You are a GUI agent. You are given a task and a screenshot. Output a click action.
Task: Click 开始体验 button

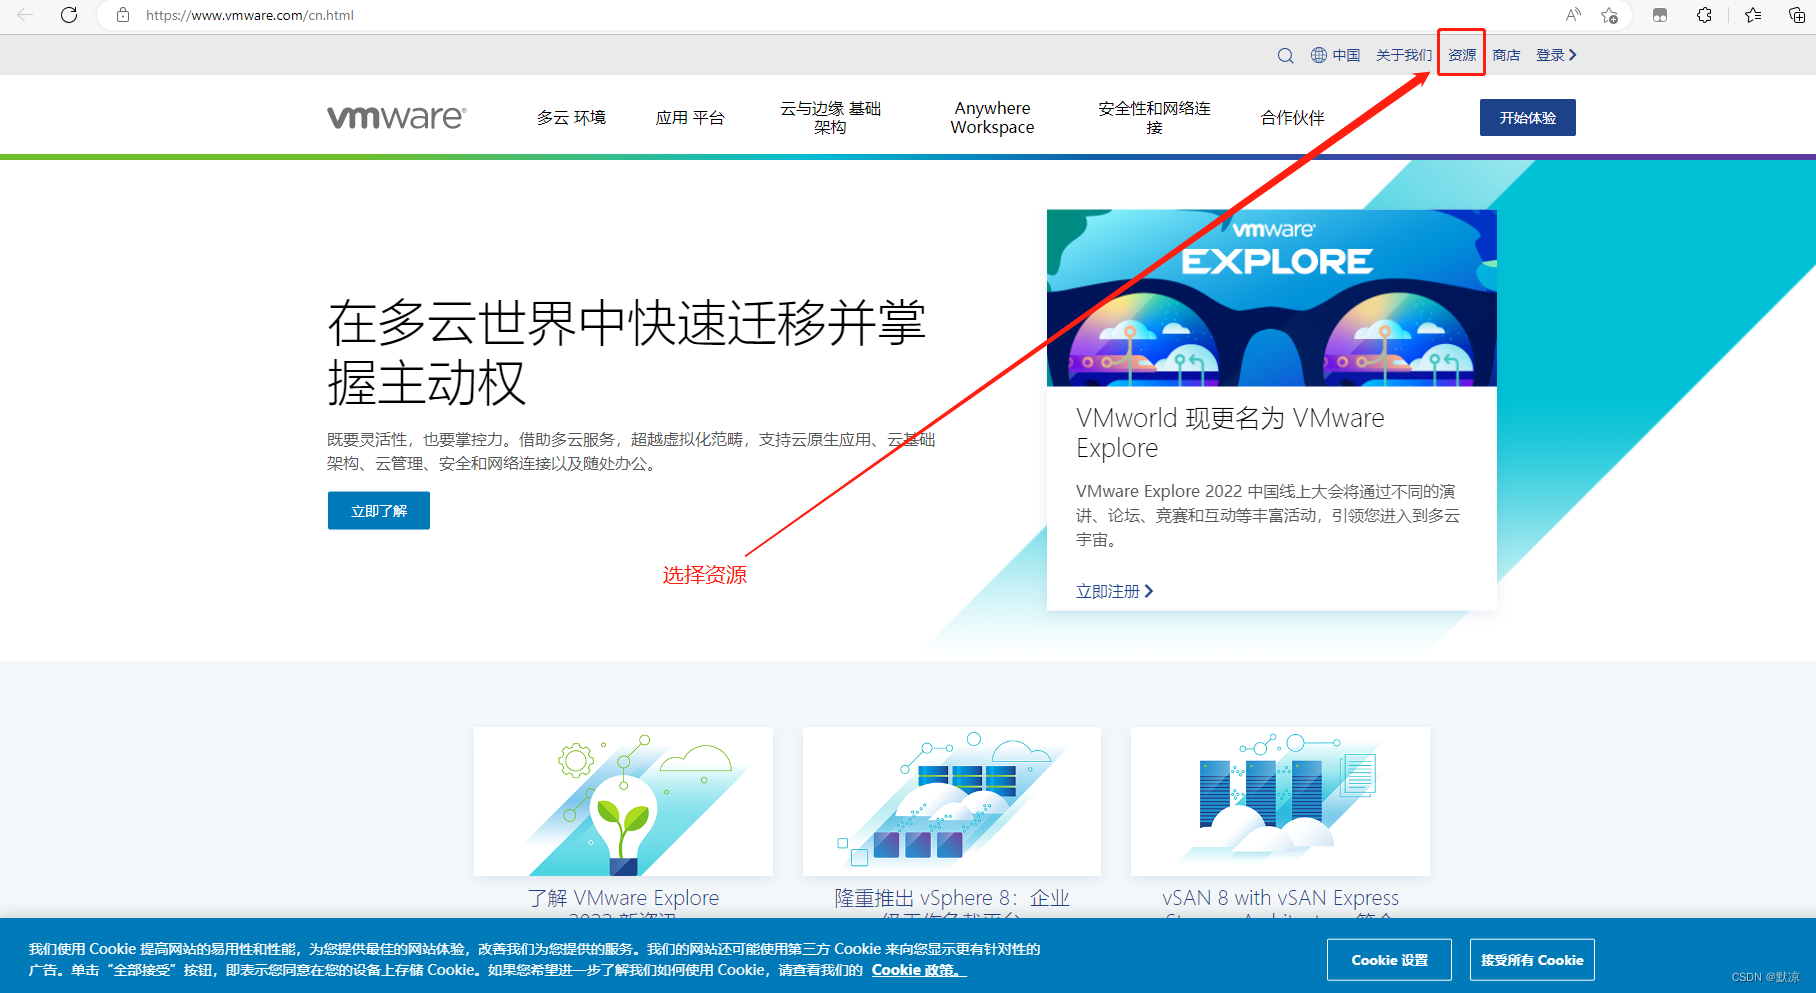click(x=1527, y=117)
